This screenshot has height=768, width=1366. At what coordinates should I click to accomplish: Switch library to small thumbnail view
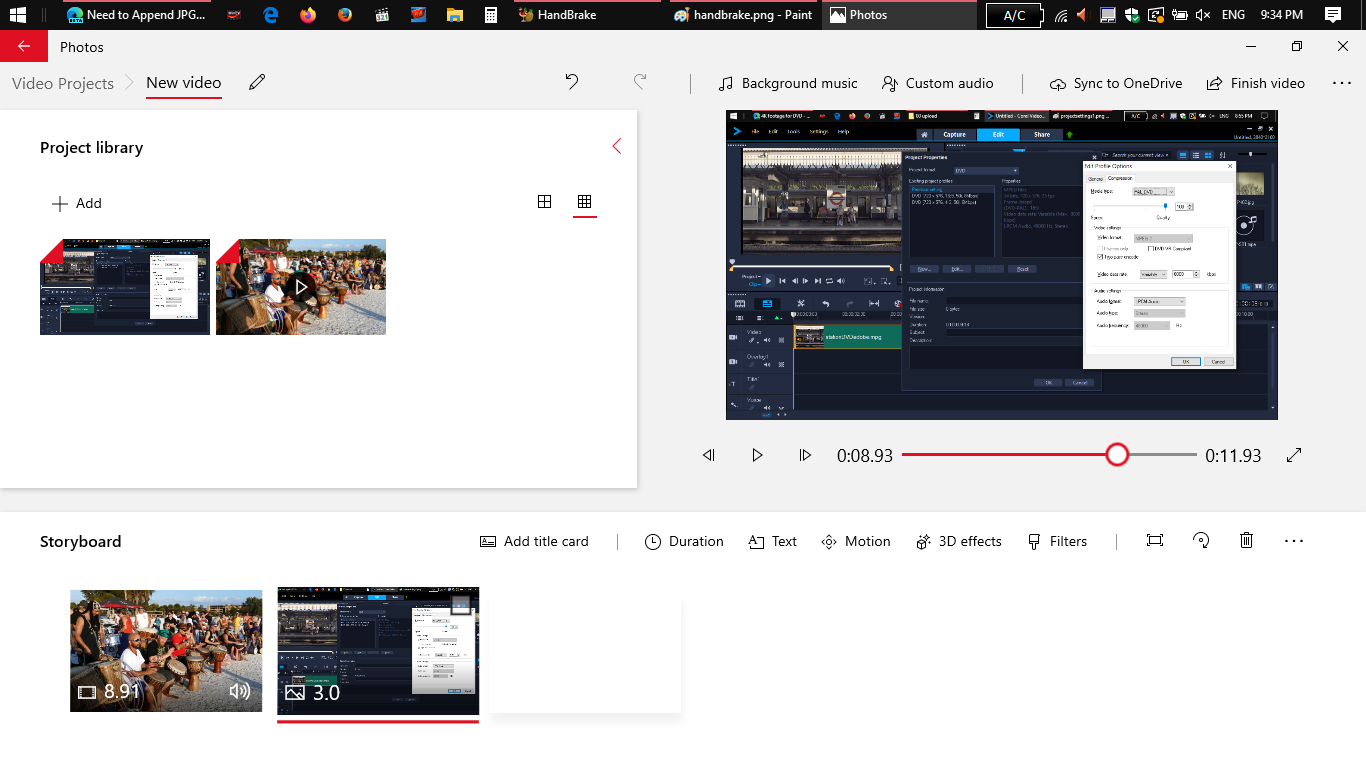(x=584, y=202)
